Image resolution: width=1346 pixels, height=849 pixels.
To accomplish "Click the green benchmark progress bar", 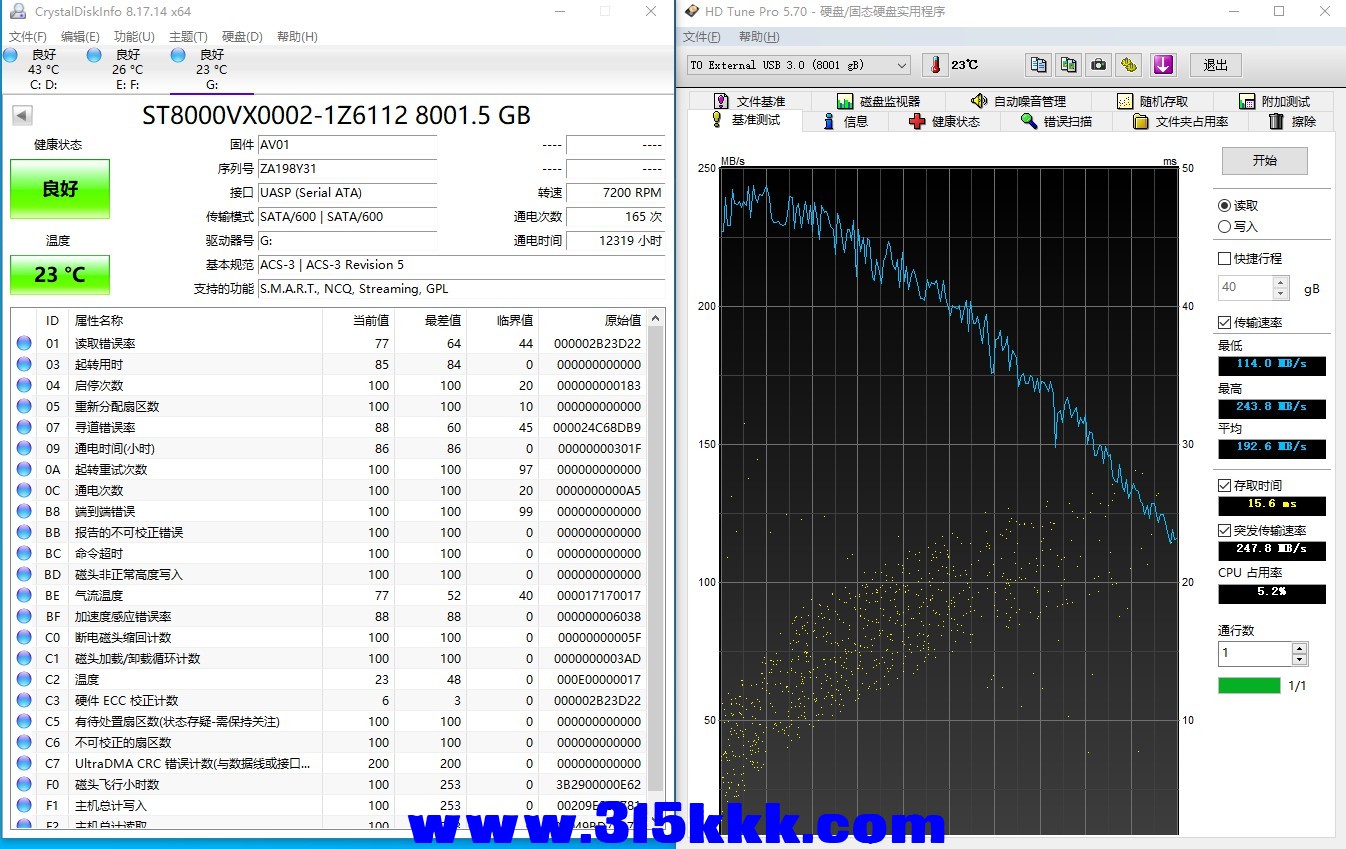I will pos(1249,685).
